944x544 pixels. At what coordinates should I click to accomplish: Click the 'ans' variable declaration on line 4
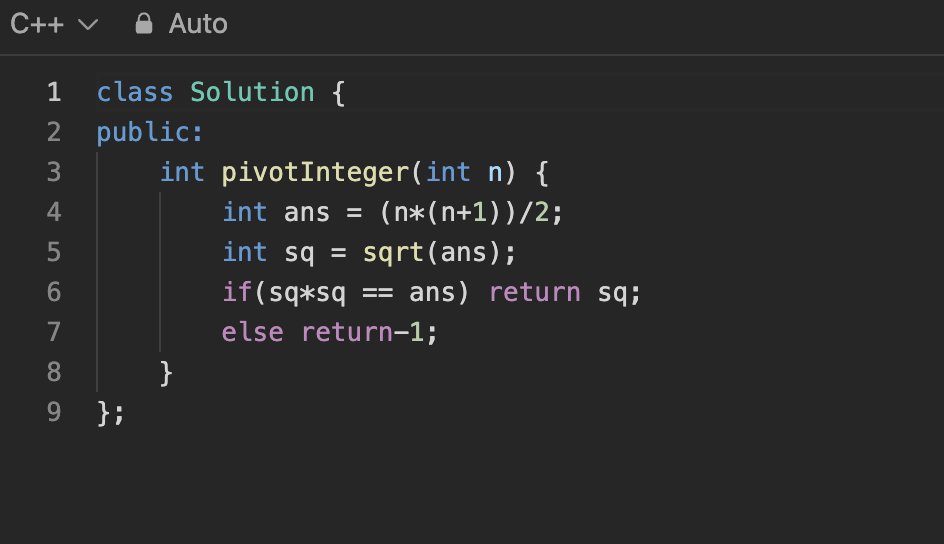(x=307, y=213)
